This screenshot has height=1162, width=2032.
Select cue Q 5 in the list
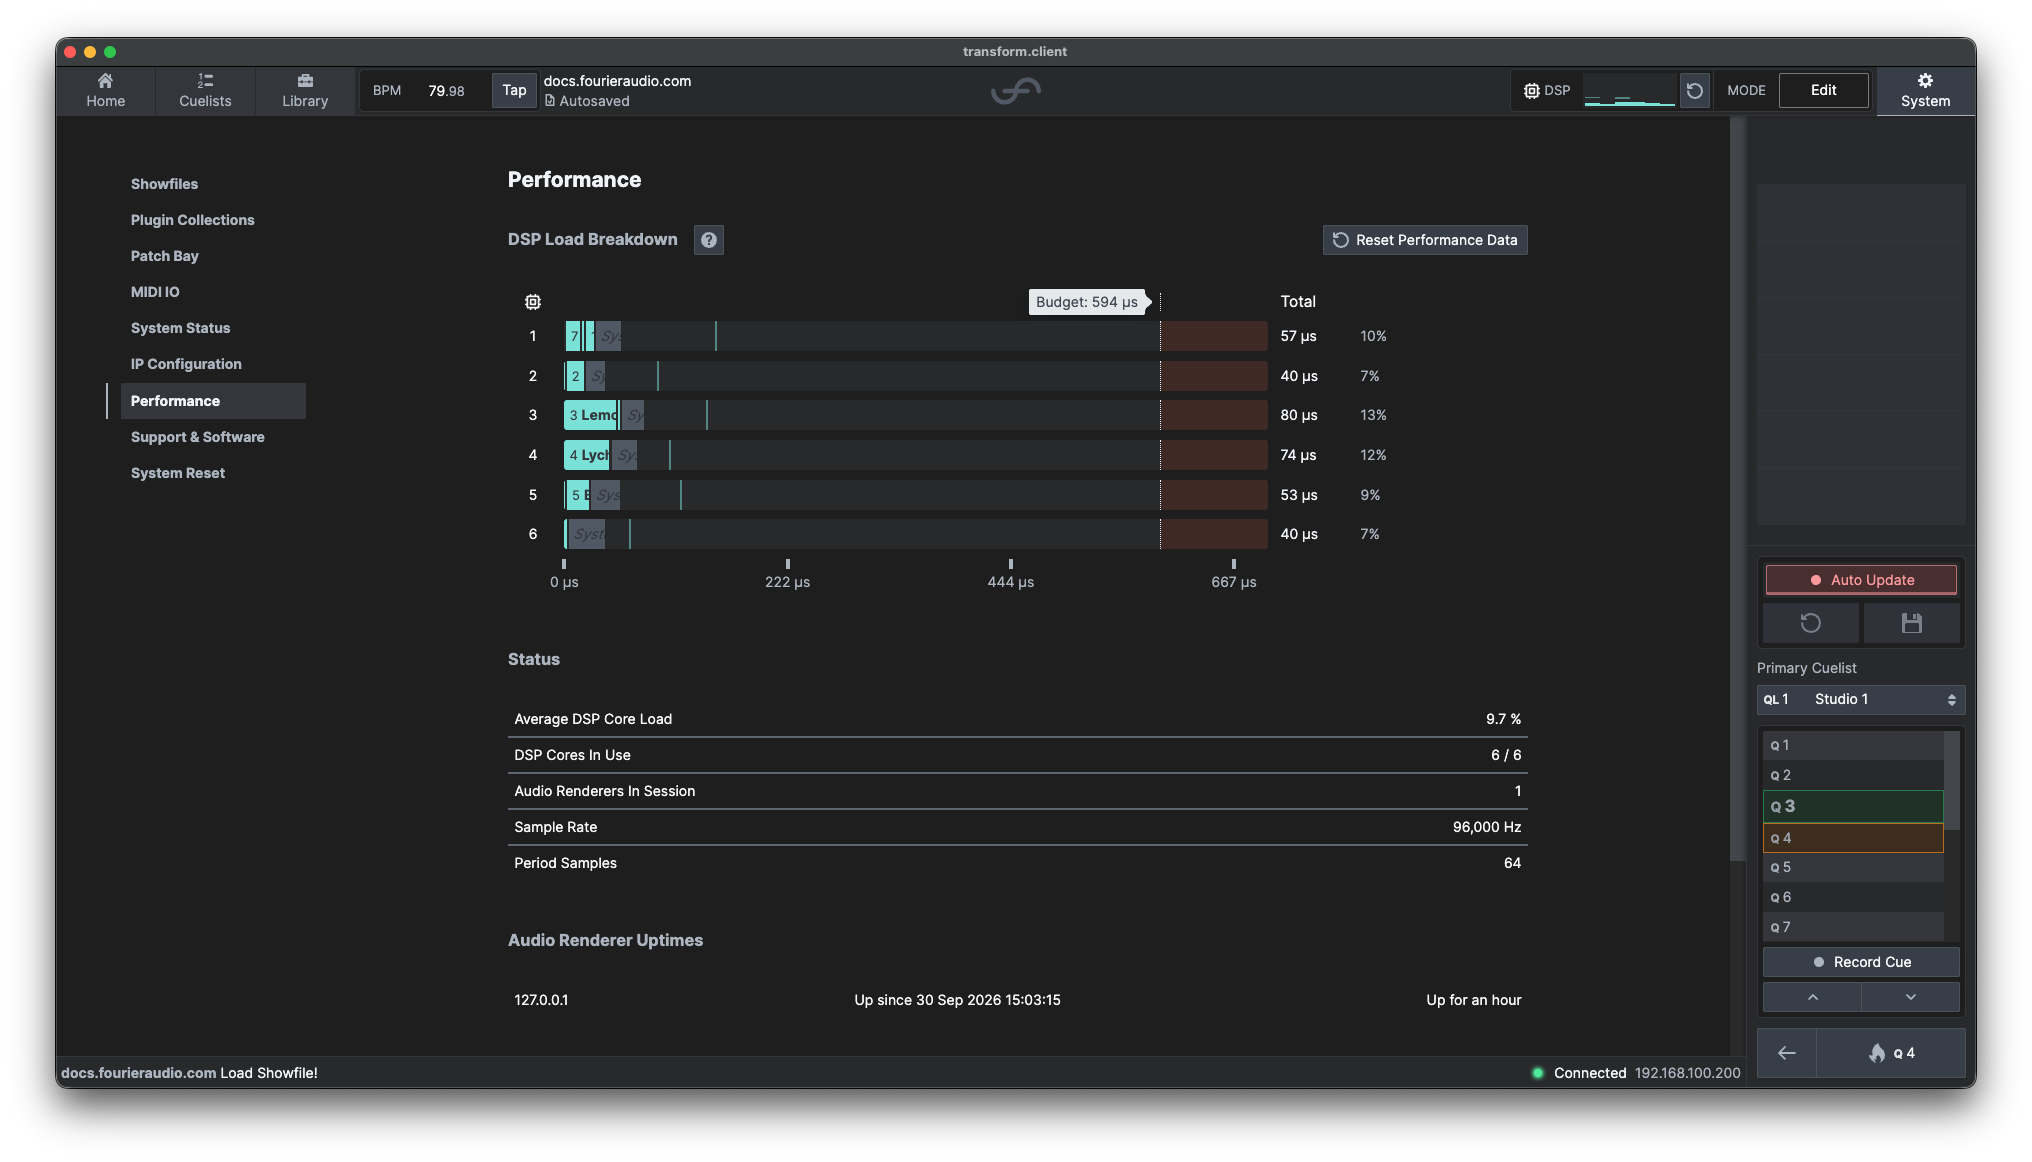tap(1852, 867)
